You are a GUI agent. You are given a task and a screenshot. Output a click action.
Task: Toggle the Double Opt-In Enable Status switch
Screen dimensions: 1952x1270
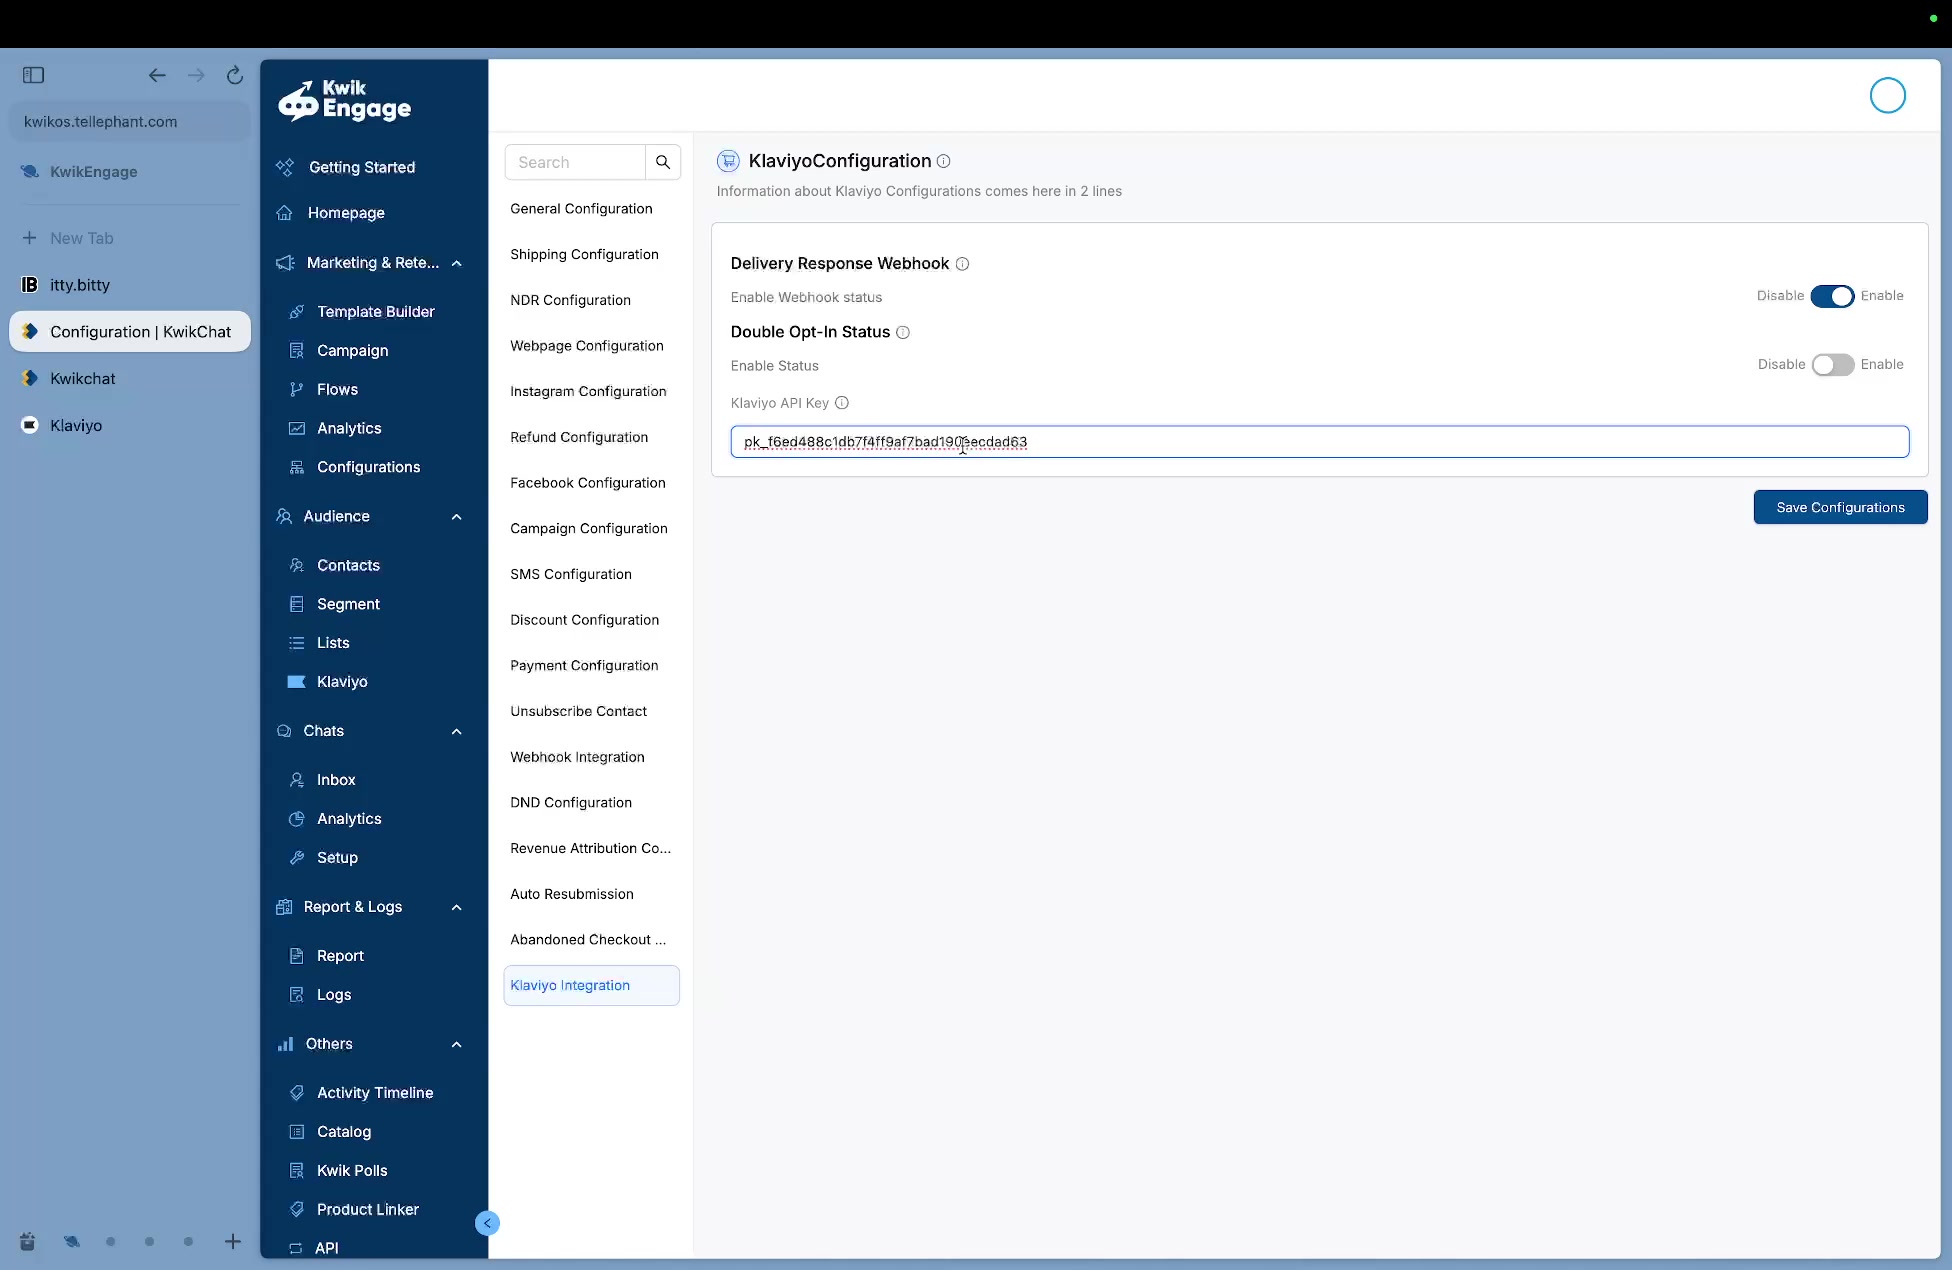pos(1832,365)
